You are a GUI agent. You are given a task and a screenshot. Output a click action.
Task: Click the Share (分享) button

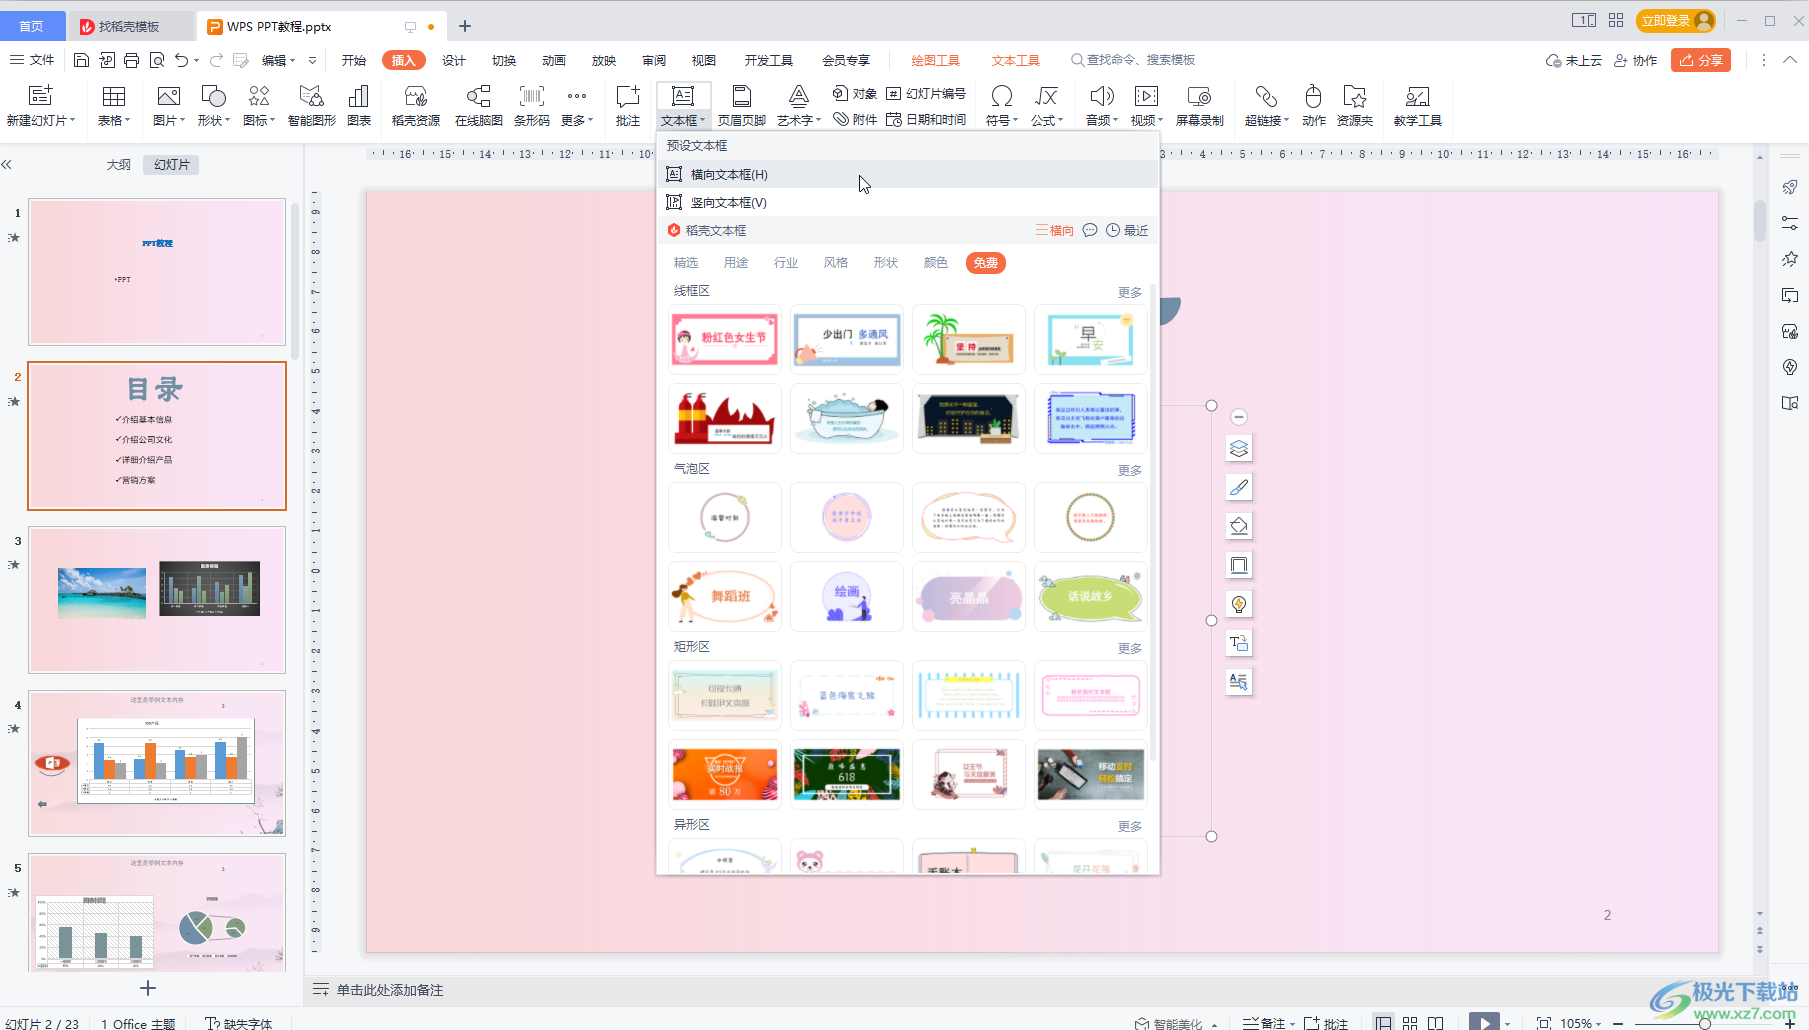[x=1700, y=60]
